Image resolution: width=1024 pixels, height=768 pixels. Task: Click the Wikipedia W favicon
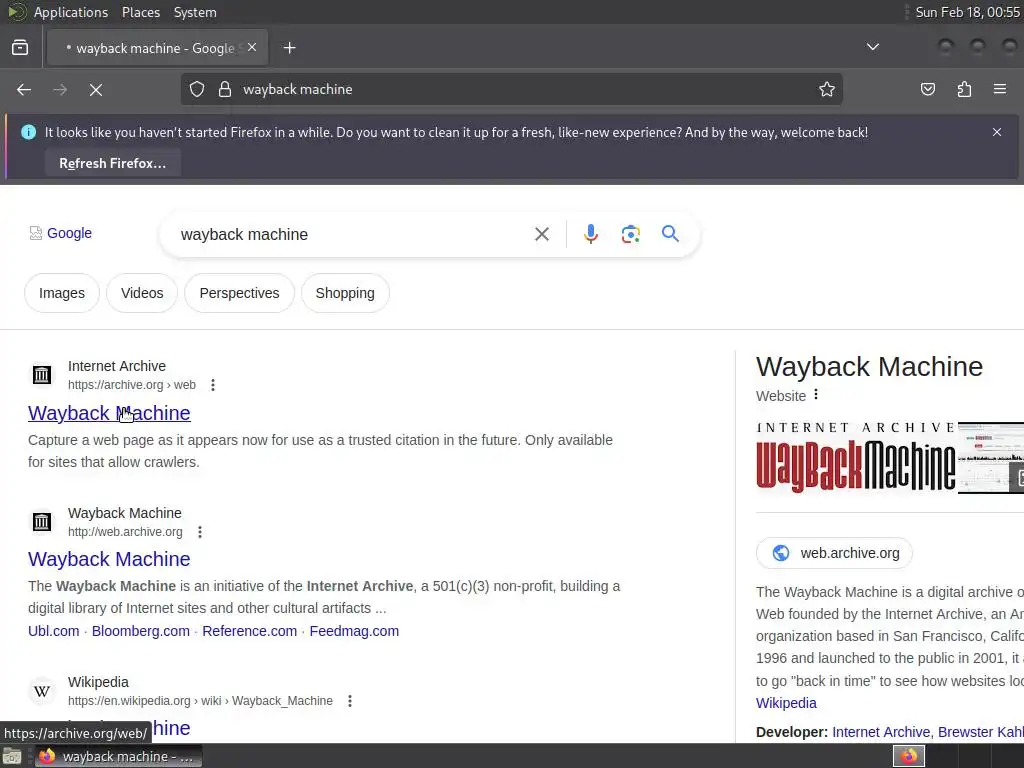[42, 691]
